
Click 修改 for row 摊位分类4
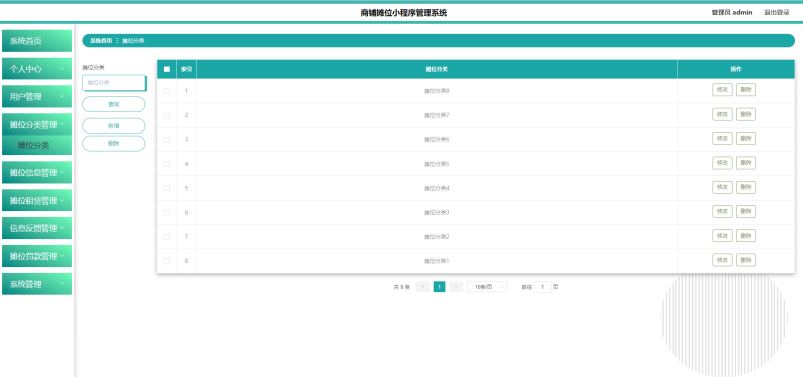(722, 187)
